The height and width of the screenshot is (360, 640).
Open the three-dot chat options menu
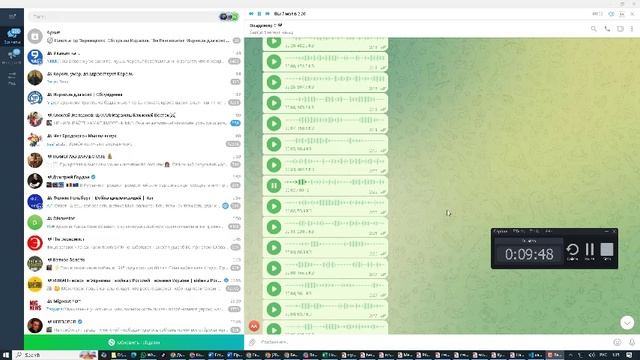tap(632, 29)
